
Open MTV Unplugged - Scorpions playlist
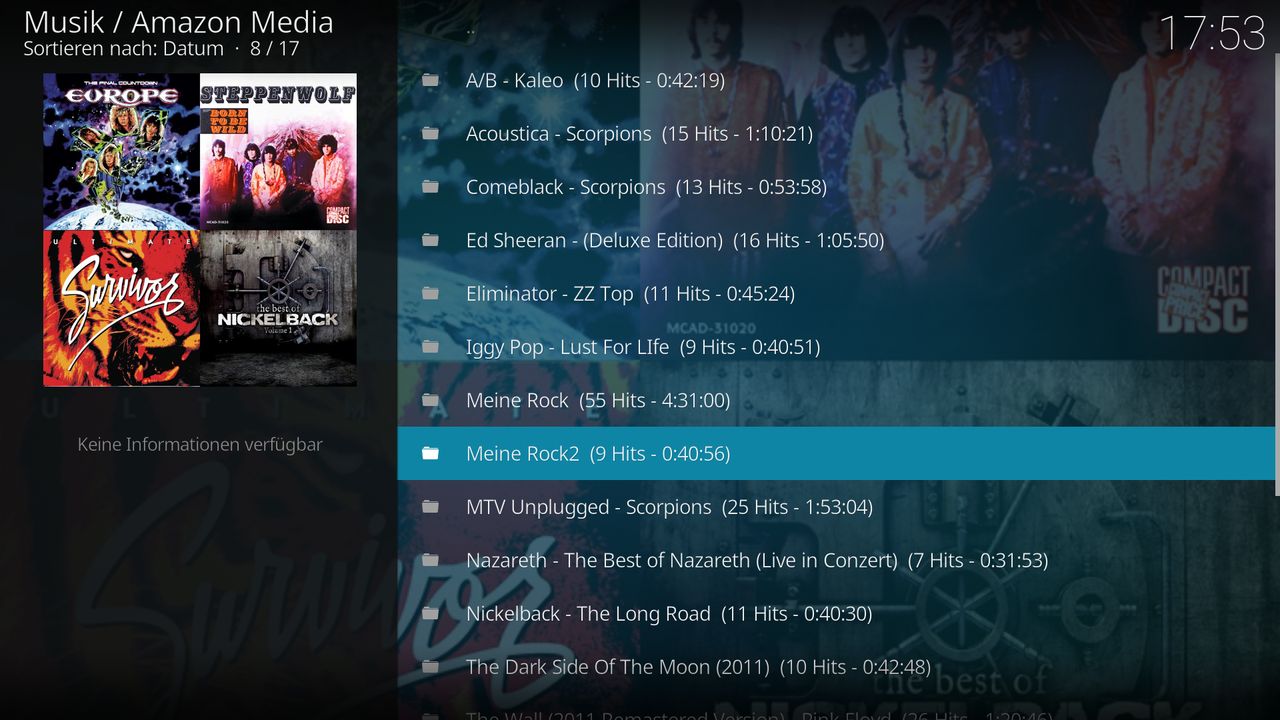836,507
